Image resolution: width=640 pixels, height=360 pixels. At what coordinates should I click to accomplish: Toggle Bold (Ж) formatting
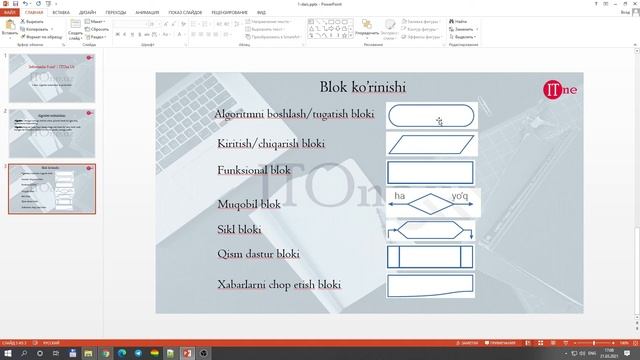[x=118, y=35]
